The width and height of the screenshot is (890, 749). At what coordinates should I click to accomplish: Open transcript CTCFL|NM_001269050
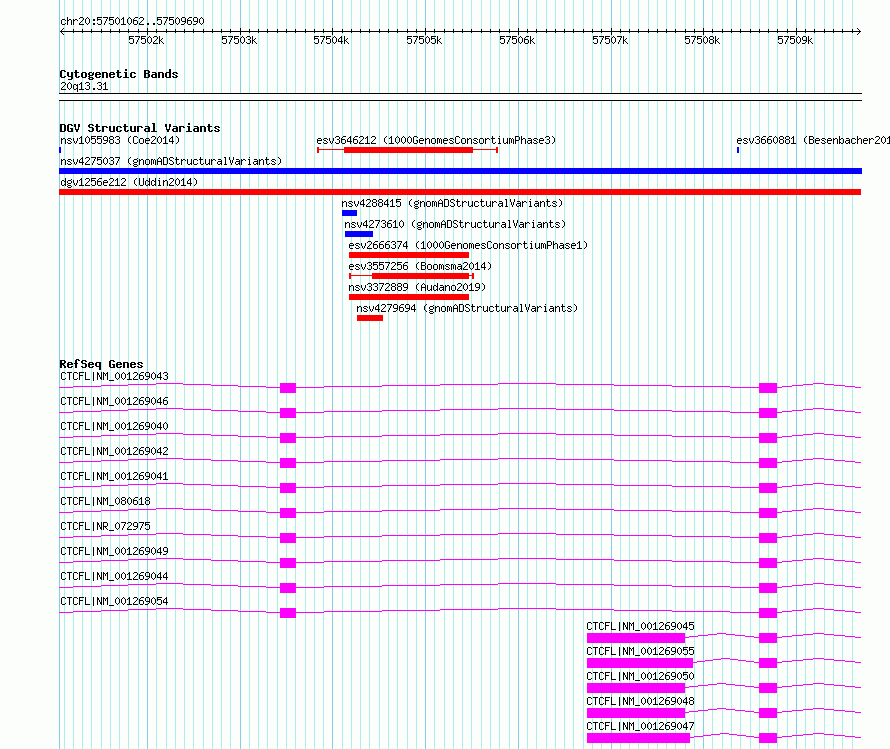pos(640,676)
